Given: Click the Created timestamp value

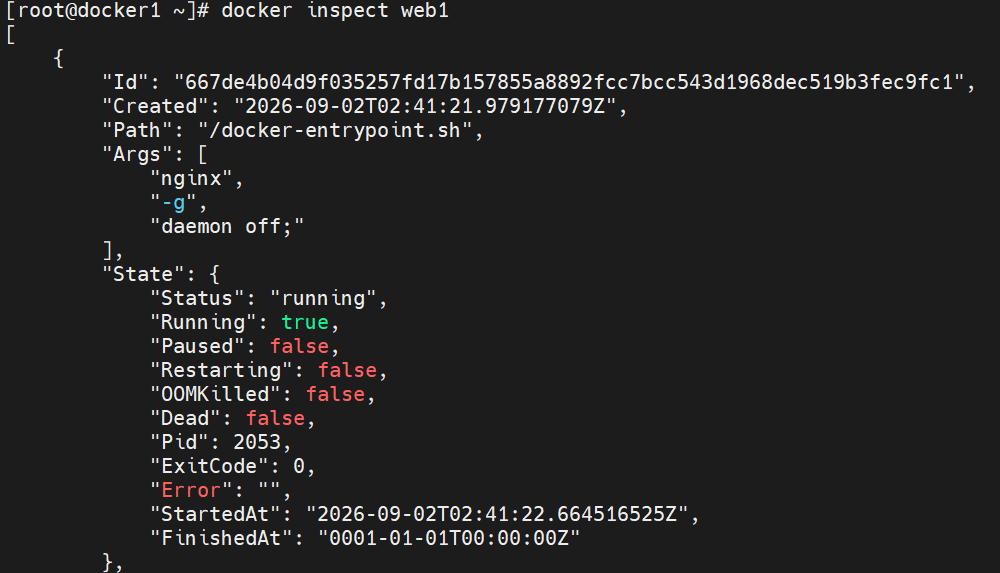Looking at the screenshot, I should (425, 106).
